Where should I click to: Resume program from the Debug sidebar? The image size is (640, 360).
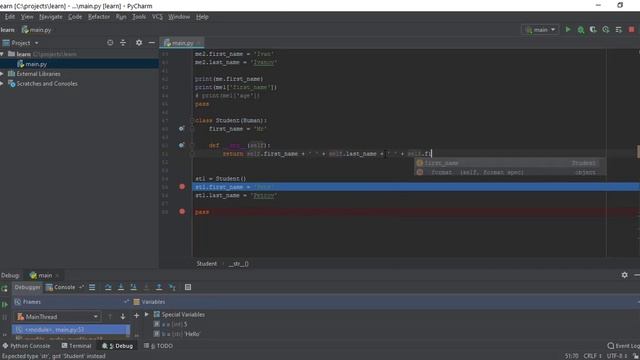(4, 304)
